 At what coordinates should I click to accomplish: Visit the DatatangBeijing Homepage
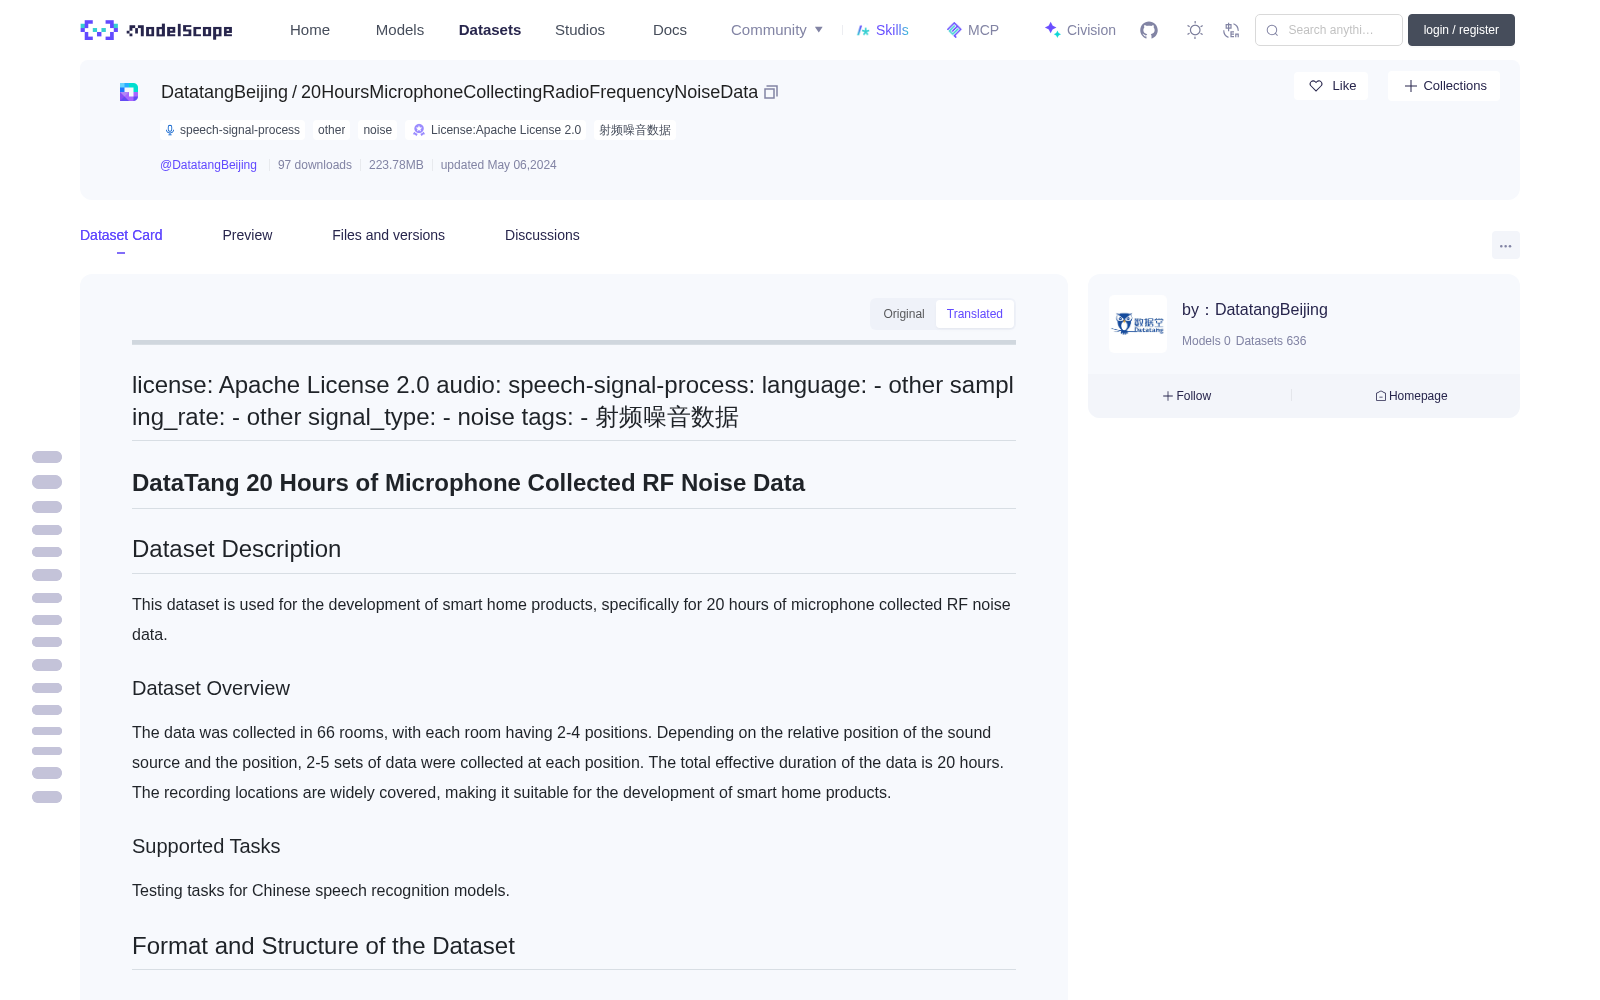1412,396
